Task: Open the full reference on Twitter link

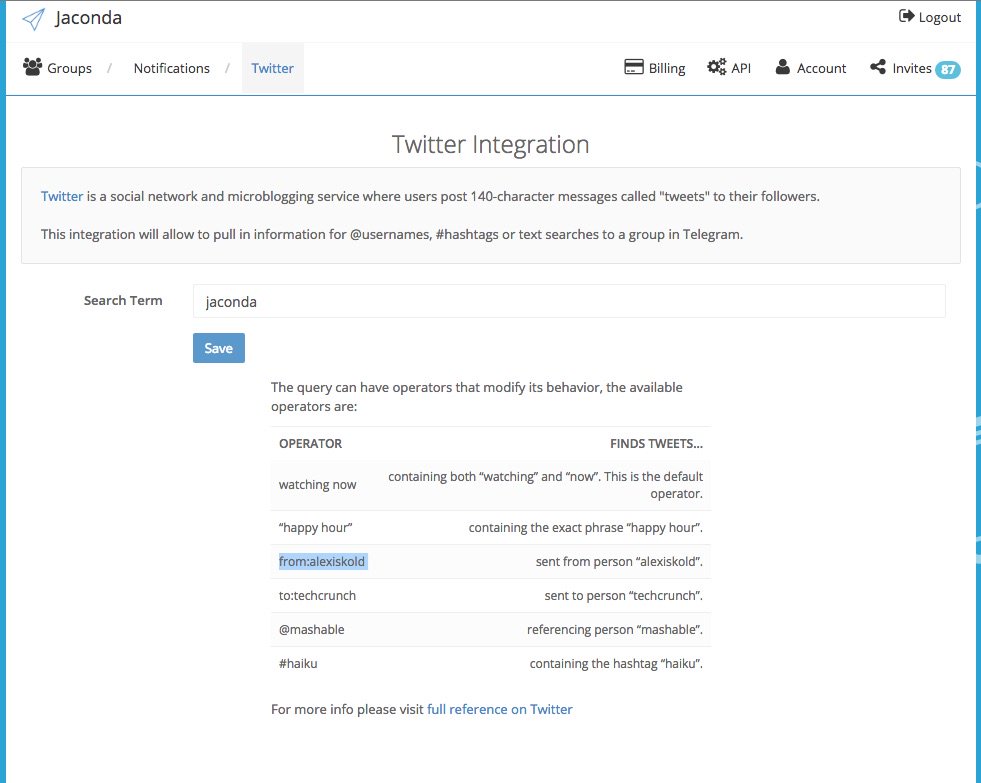Action: click(499, 709)
